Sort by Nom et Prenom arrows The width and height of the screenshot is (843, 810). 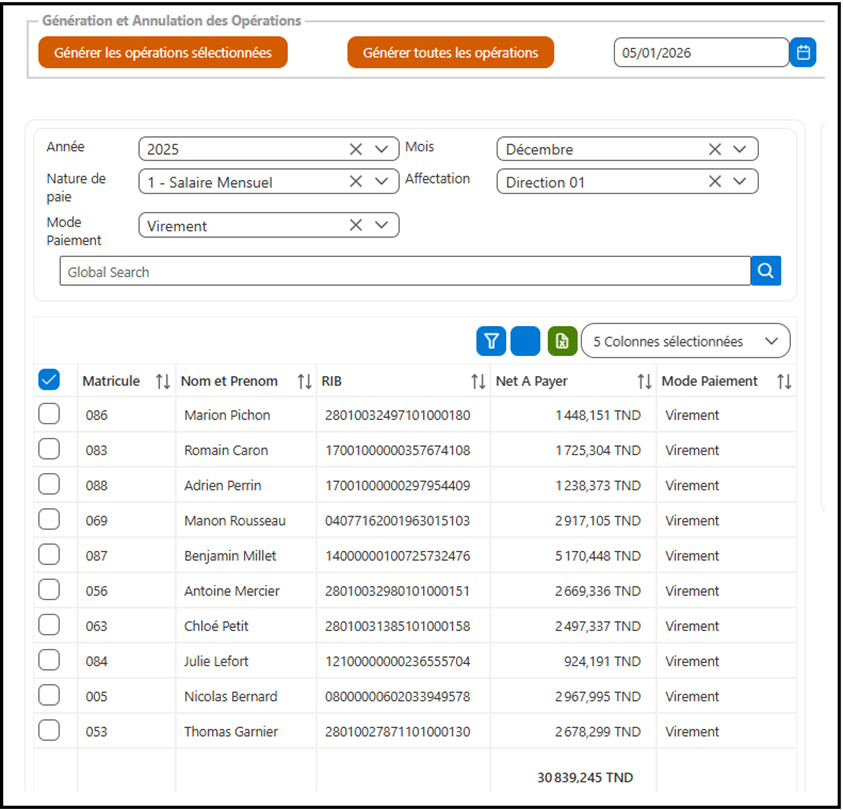305,382
